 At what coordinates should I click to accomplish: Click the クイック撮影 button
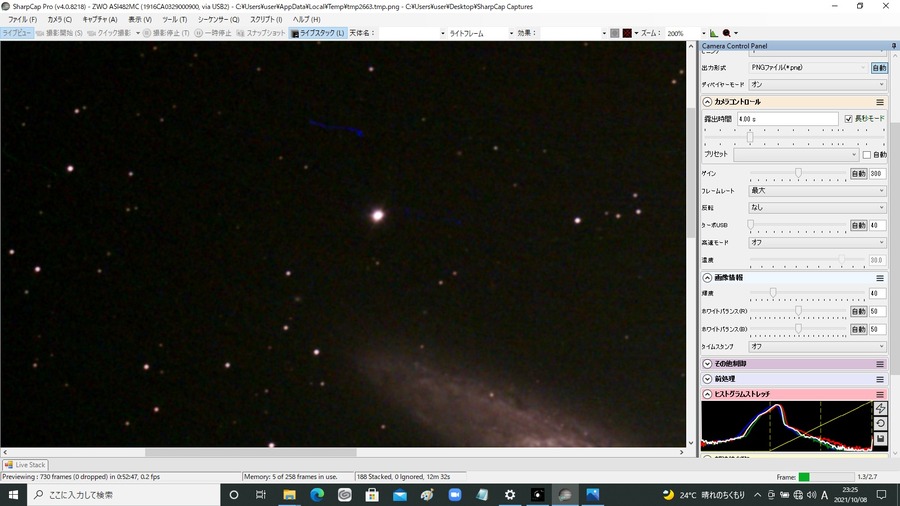pos(110,33)
